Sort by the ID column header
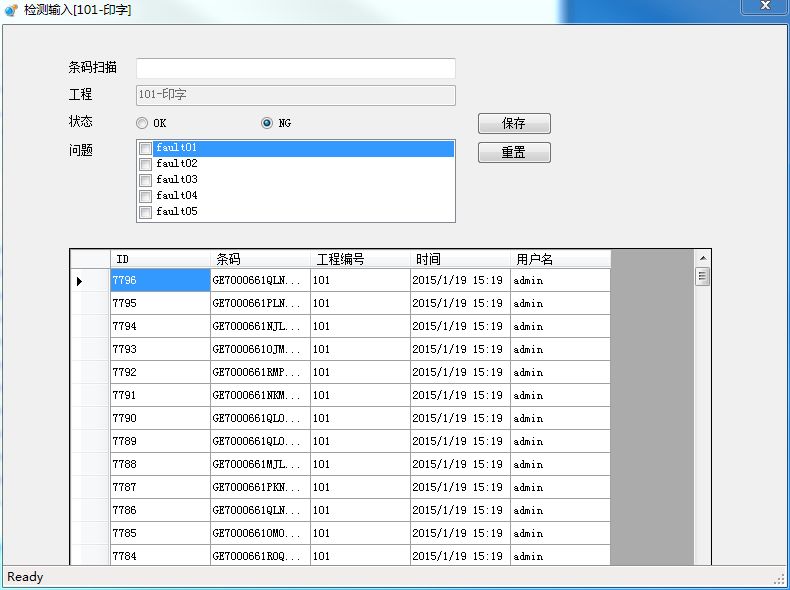This screenshot has width=790, height=590. (x=160, y=259)
